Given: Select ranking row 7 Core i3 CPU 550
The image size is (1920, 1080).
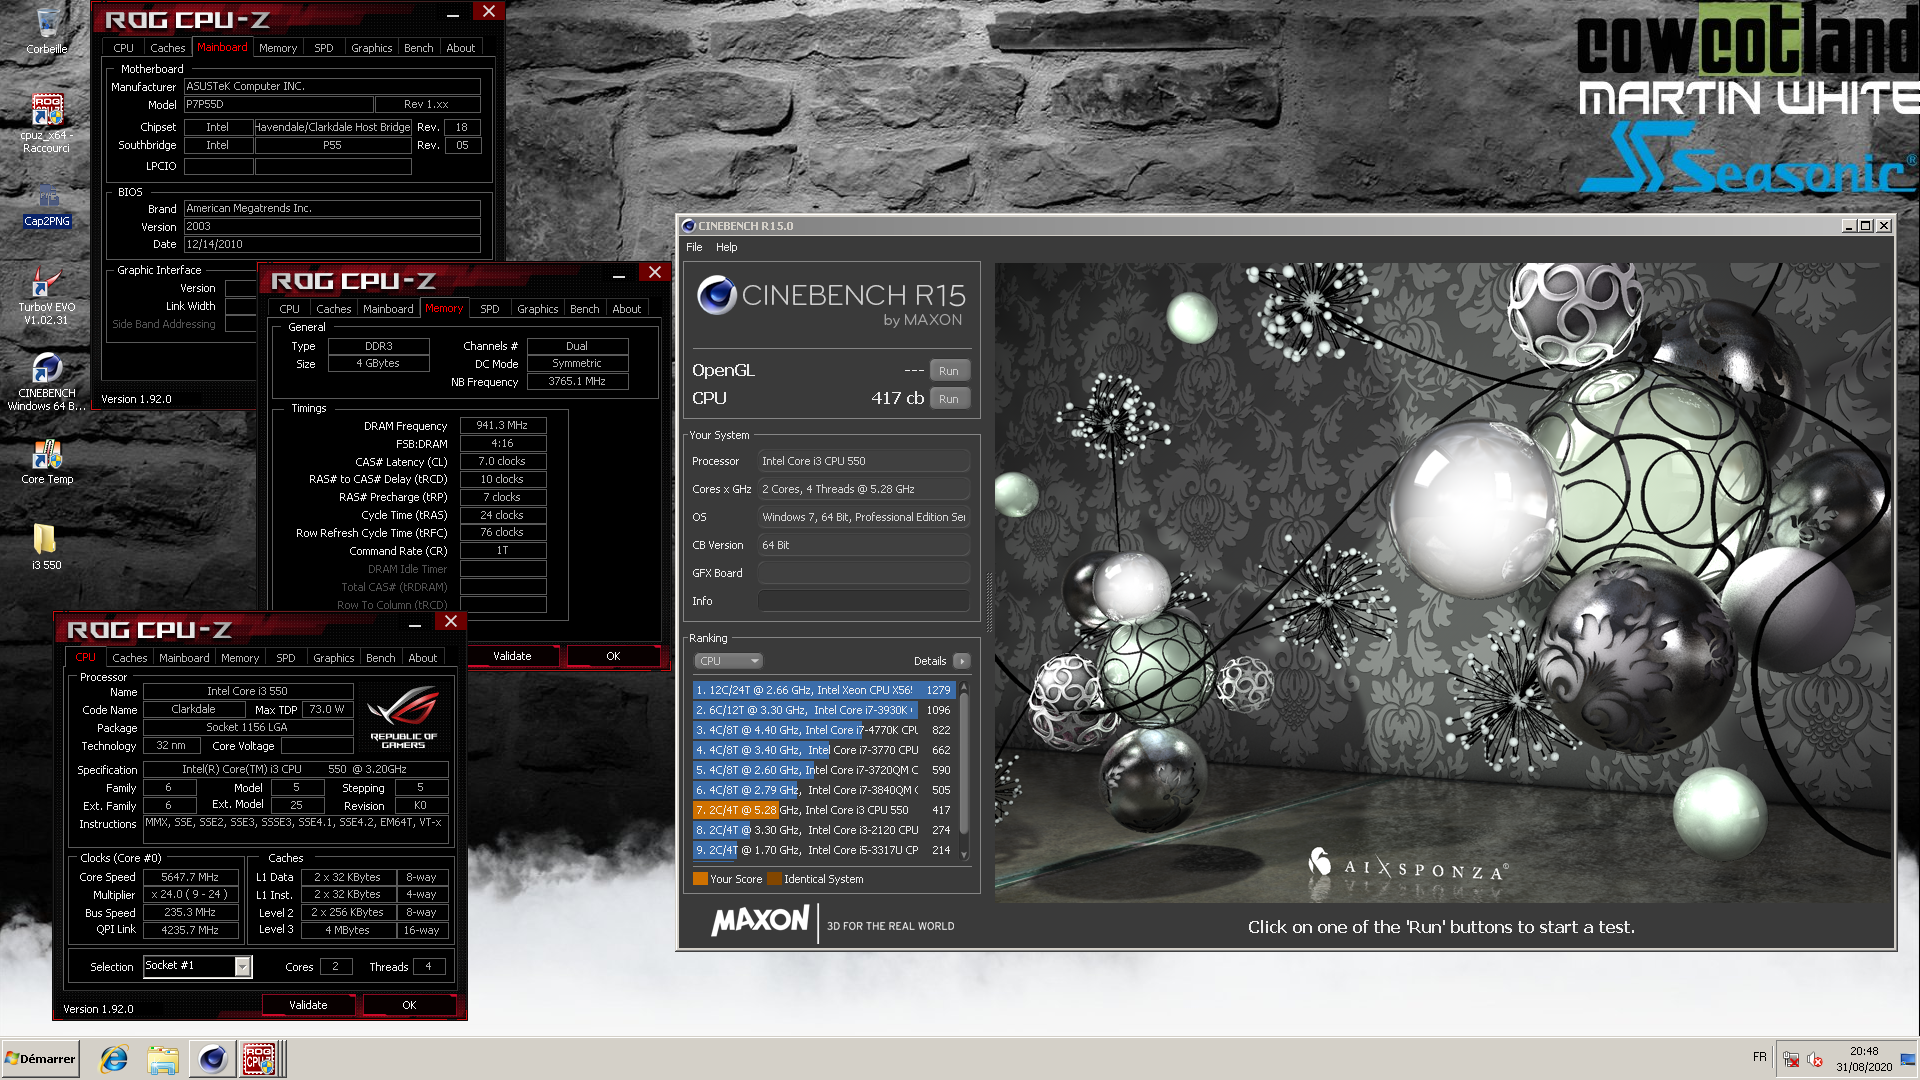Looking at the screenshot, I should point(824,810).
